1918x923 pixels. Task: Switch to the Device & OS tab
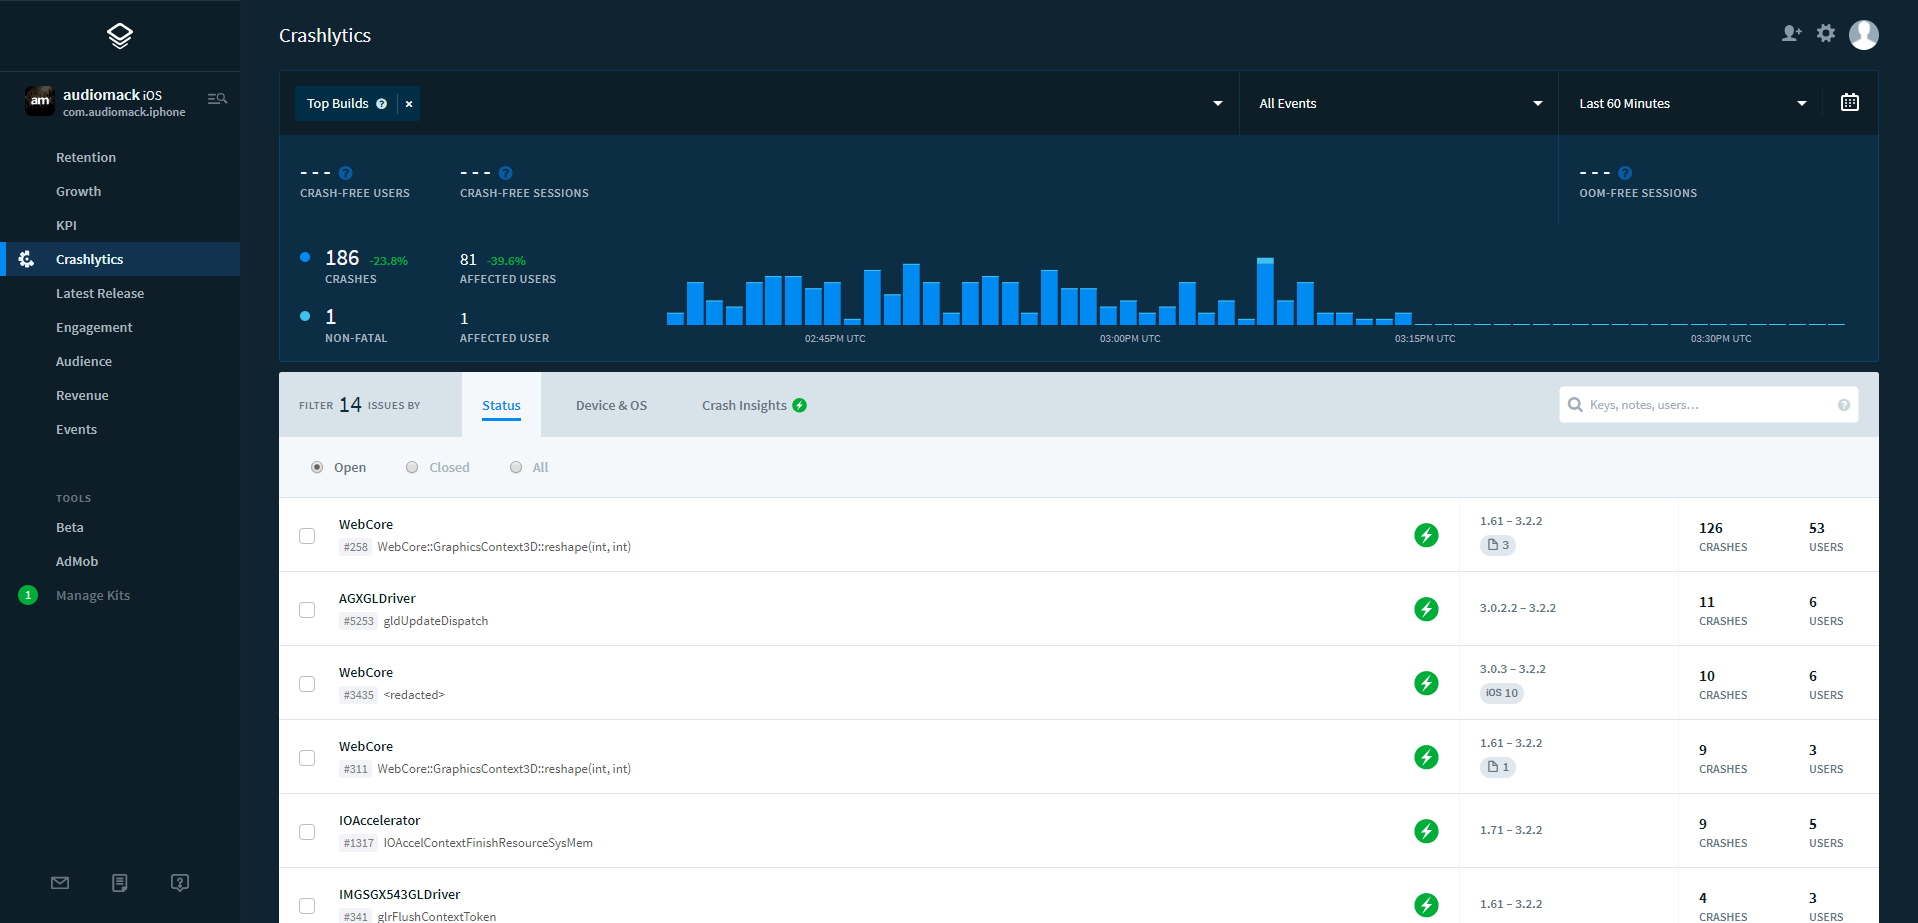click(611, 406)
